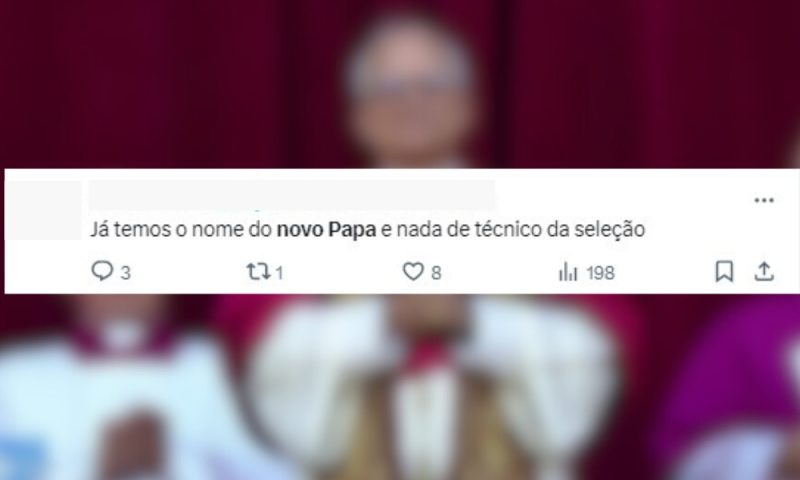
Task: Click the 198 views count
Action: 601,273
